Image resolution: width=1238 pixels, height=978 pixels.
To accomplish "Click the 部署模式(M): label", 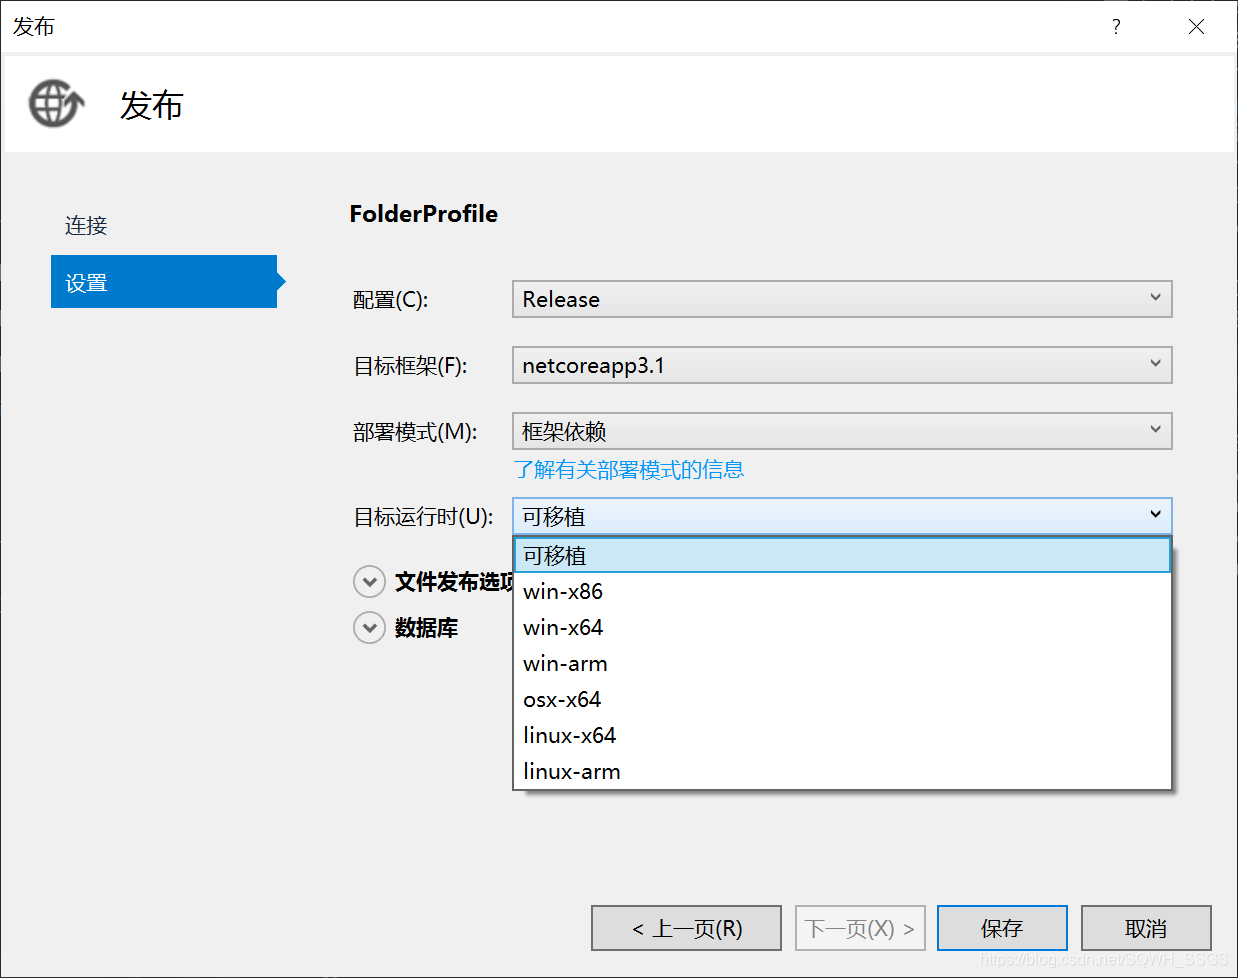I will [415, 432].
